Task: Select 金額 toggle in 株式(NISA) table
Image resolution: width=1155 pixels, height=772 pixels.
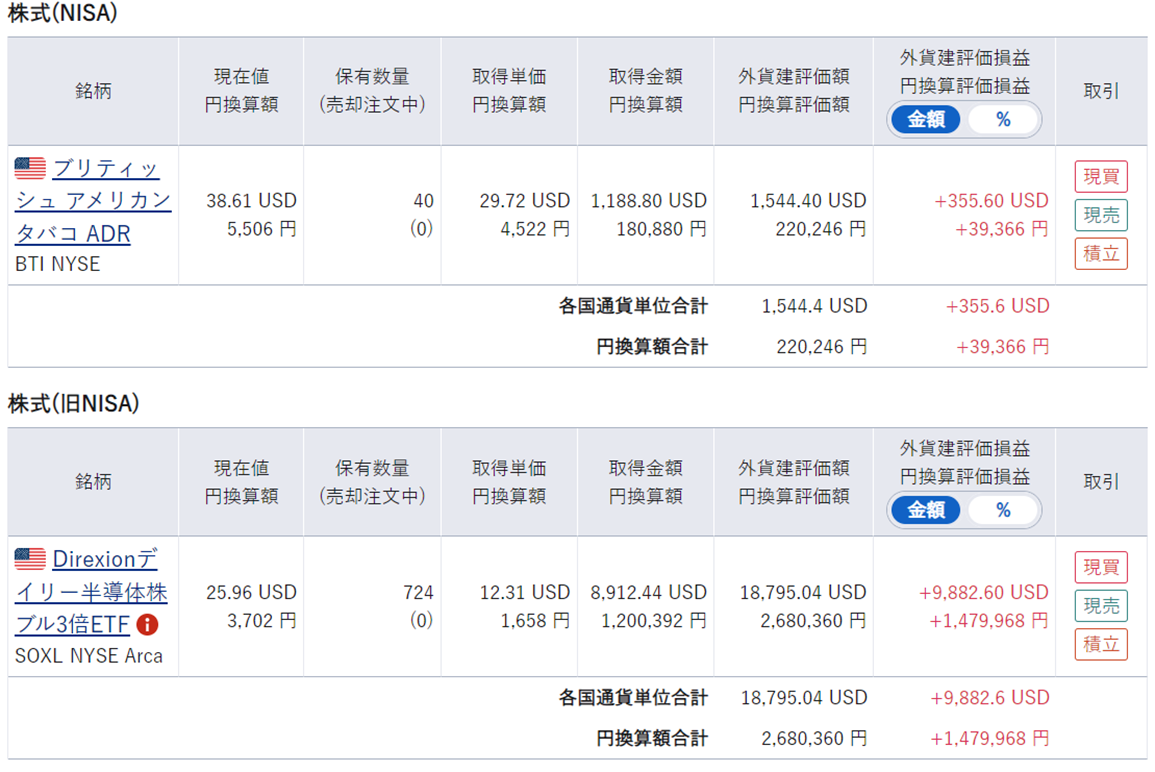Action: [x=926, y=119]
